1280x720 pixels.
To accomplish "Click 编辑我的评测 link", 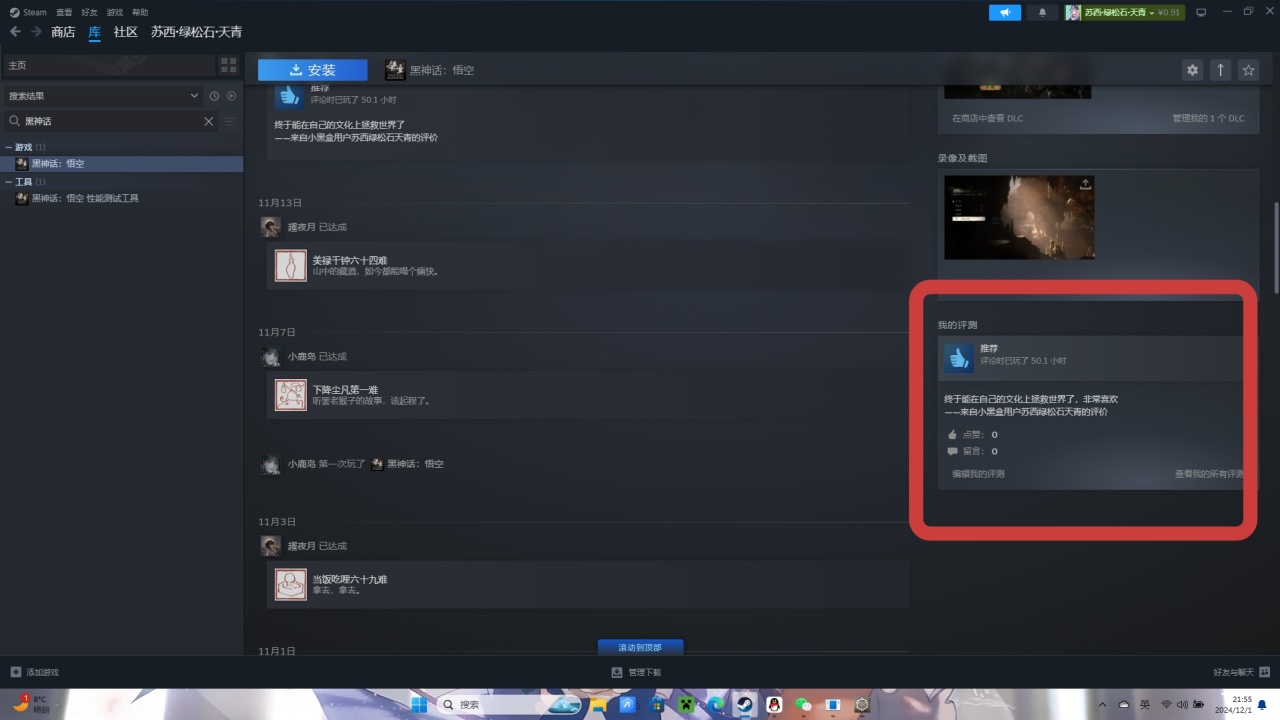I will 978,474.
